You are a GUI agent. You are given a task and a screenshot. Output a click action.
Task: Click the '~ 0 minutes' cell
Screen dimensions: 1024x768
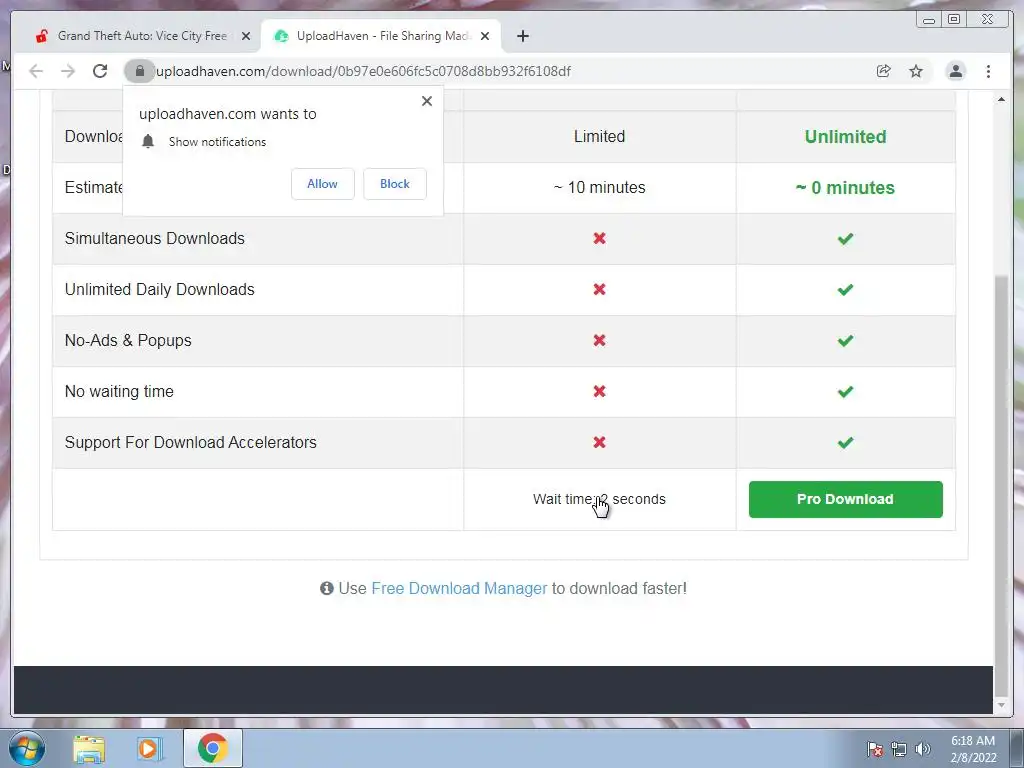point(845,187)
